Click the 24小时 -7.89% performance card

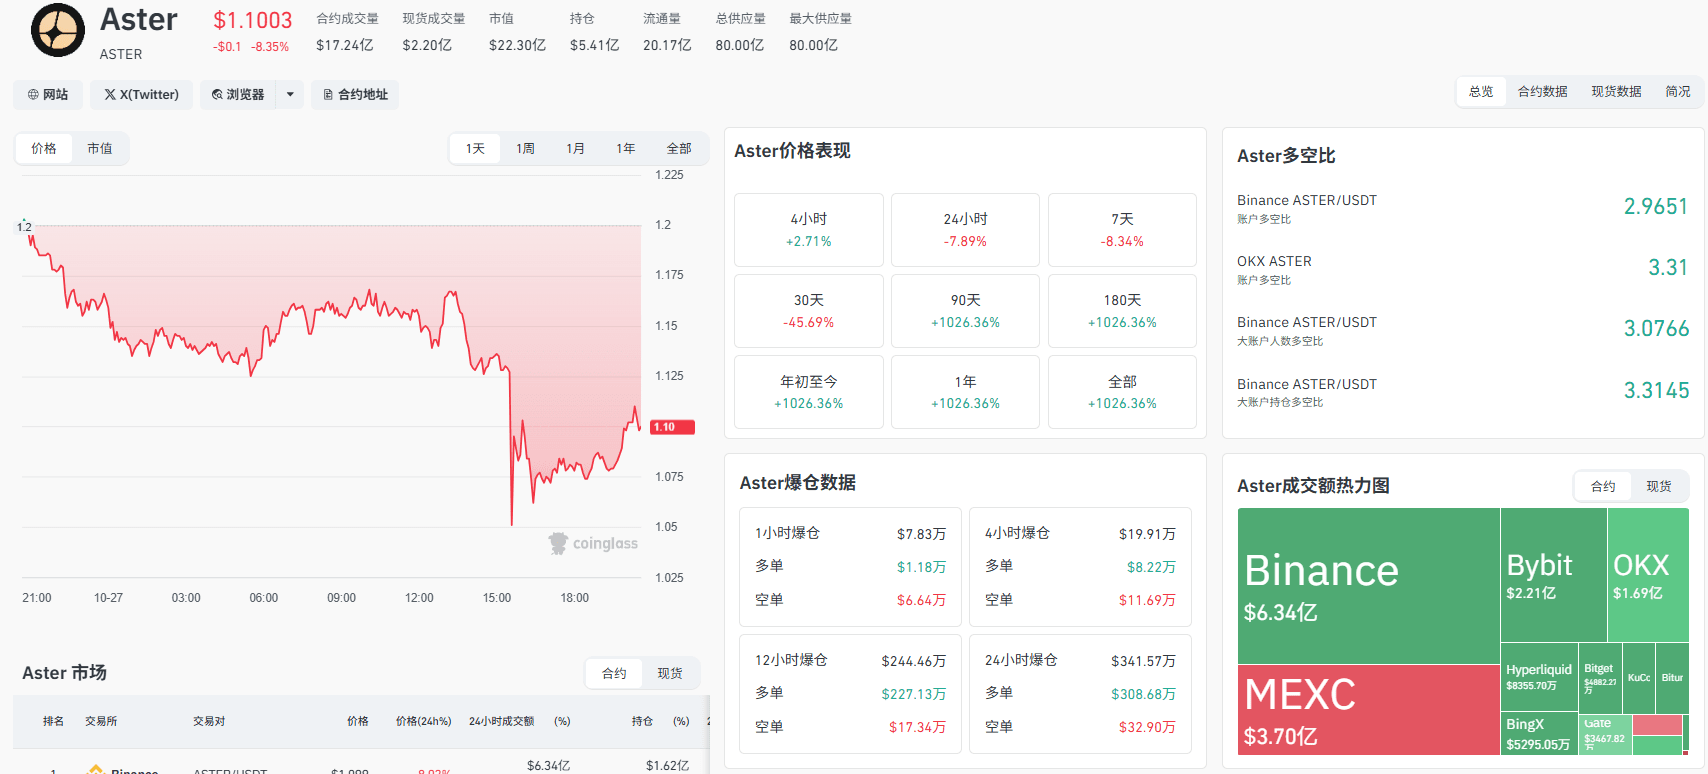pos(965,230)
